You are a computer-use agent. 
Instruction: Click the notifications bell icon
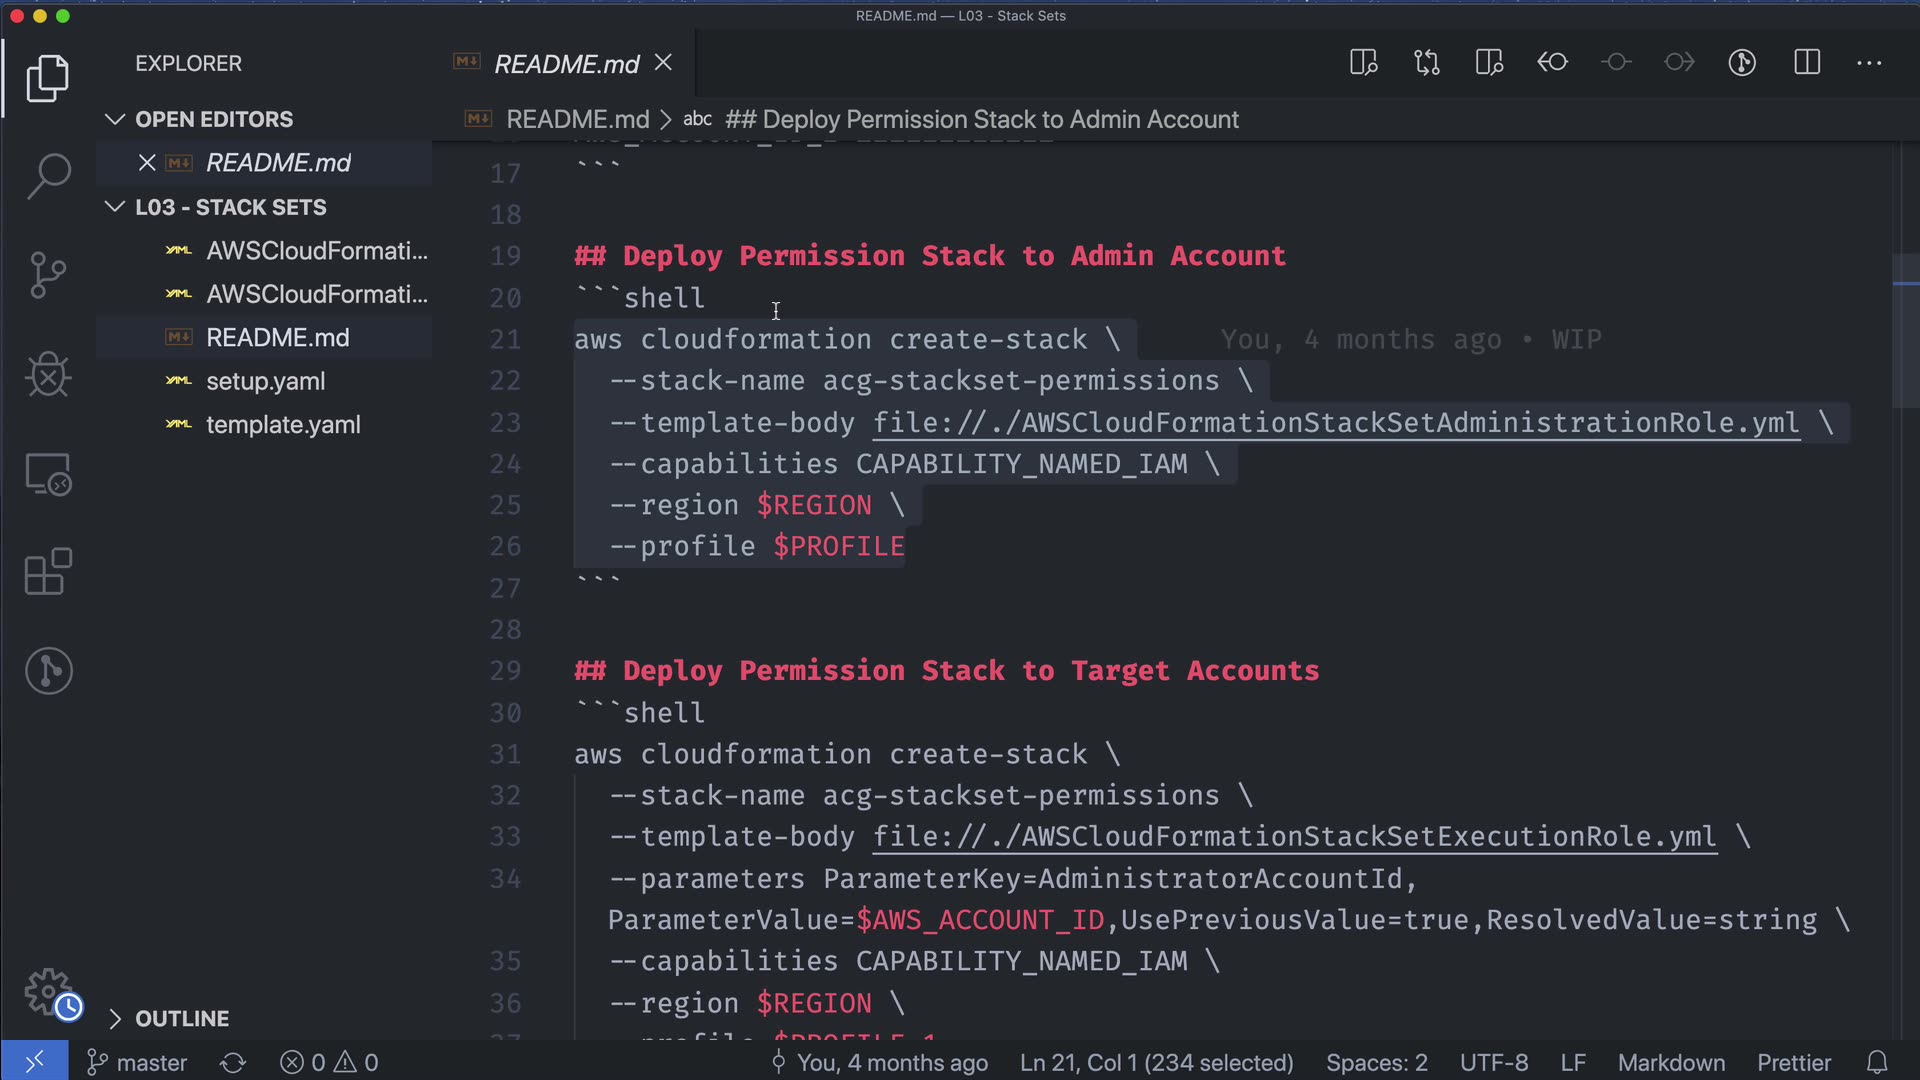point(1877,1062)
